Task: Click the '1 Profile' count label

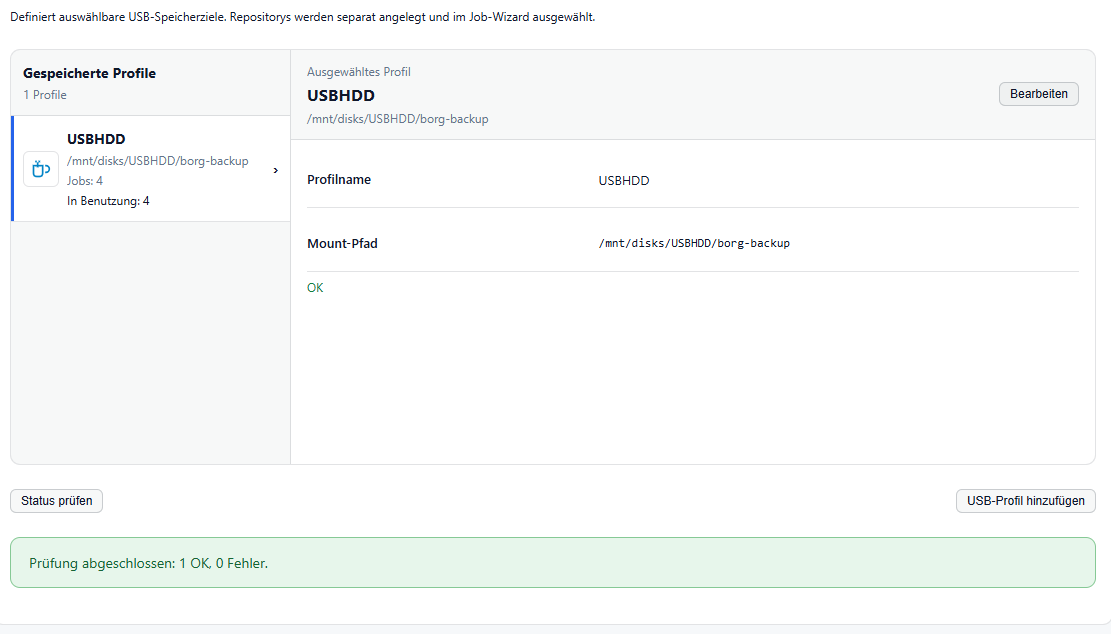Action: click(x=45, y=95)
